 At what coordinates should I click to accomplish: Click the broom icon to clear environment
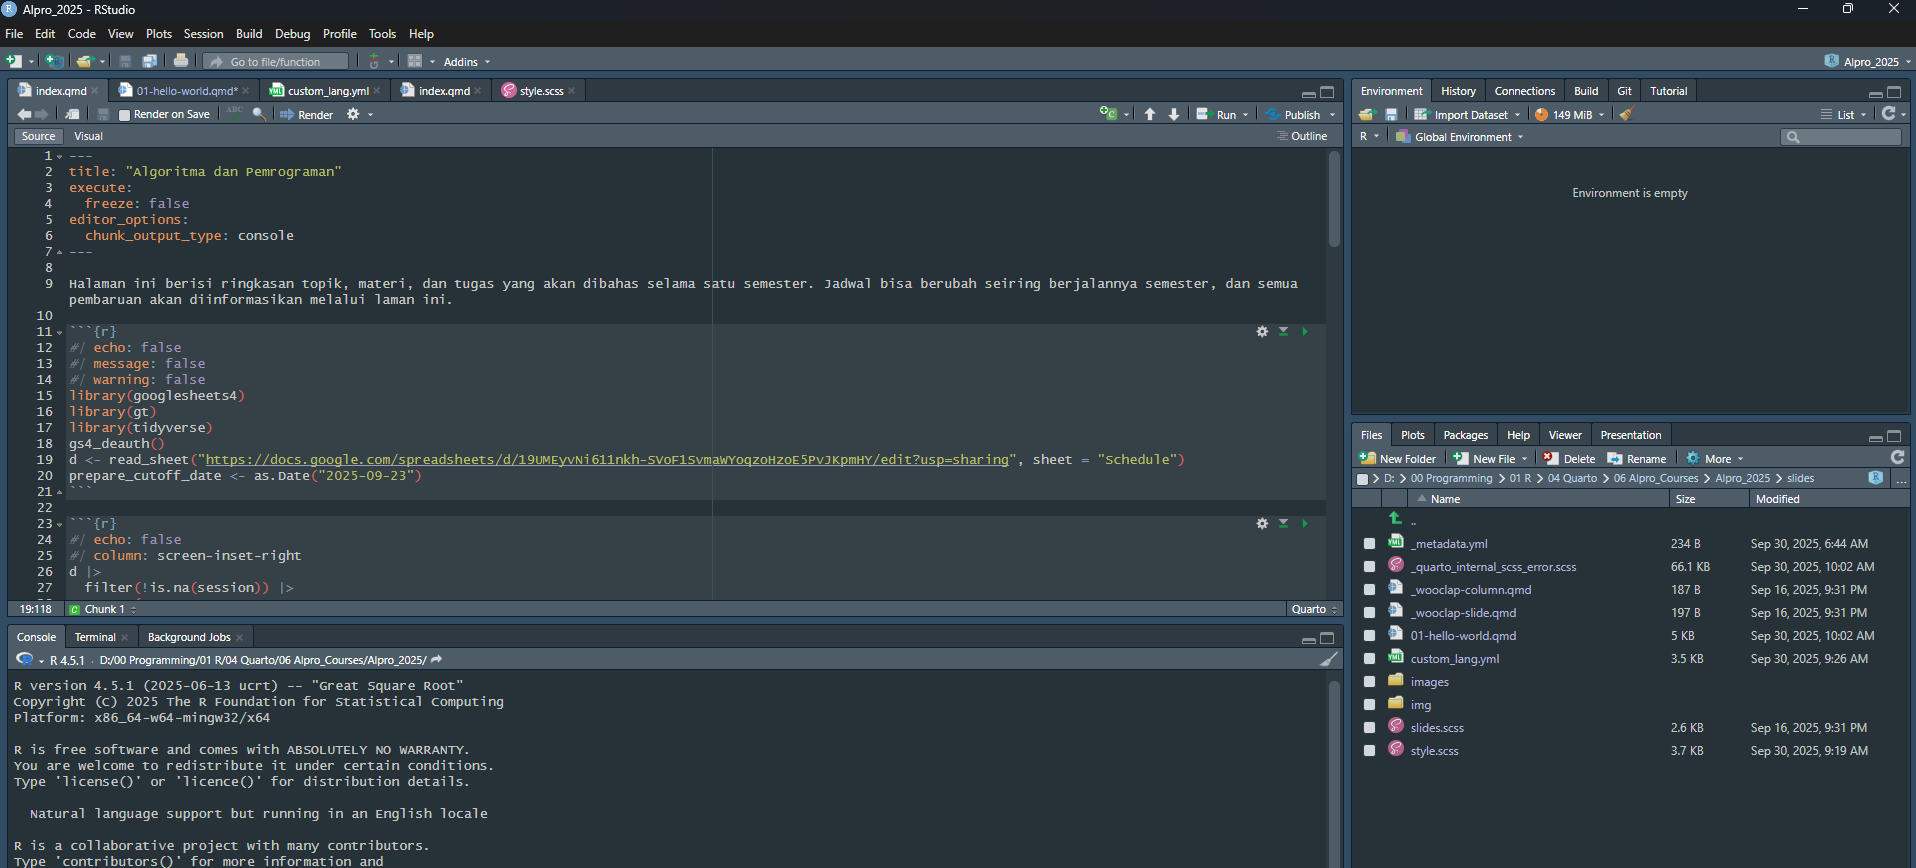1627,115
